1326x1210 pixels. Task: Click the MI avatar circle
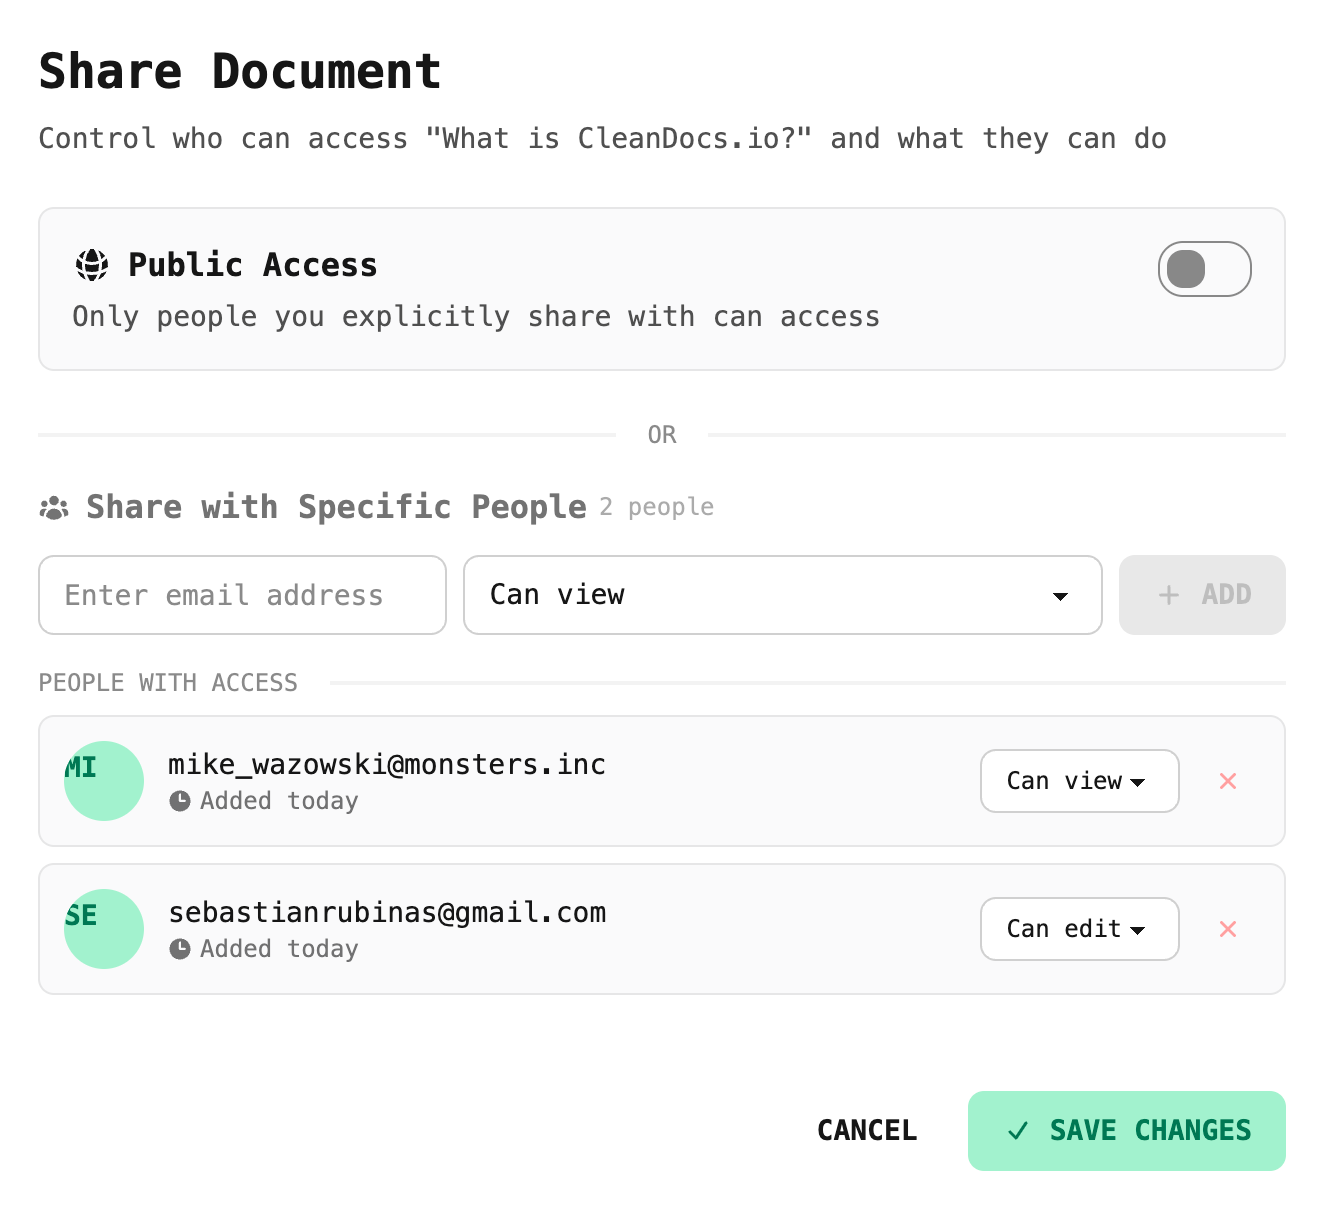(x=104, y=781)
